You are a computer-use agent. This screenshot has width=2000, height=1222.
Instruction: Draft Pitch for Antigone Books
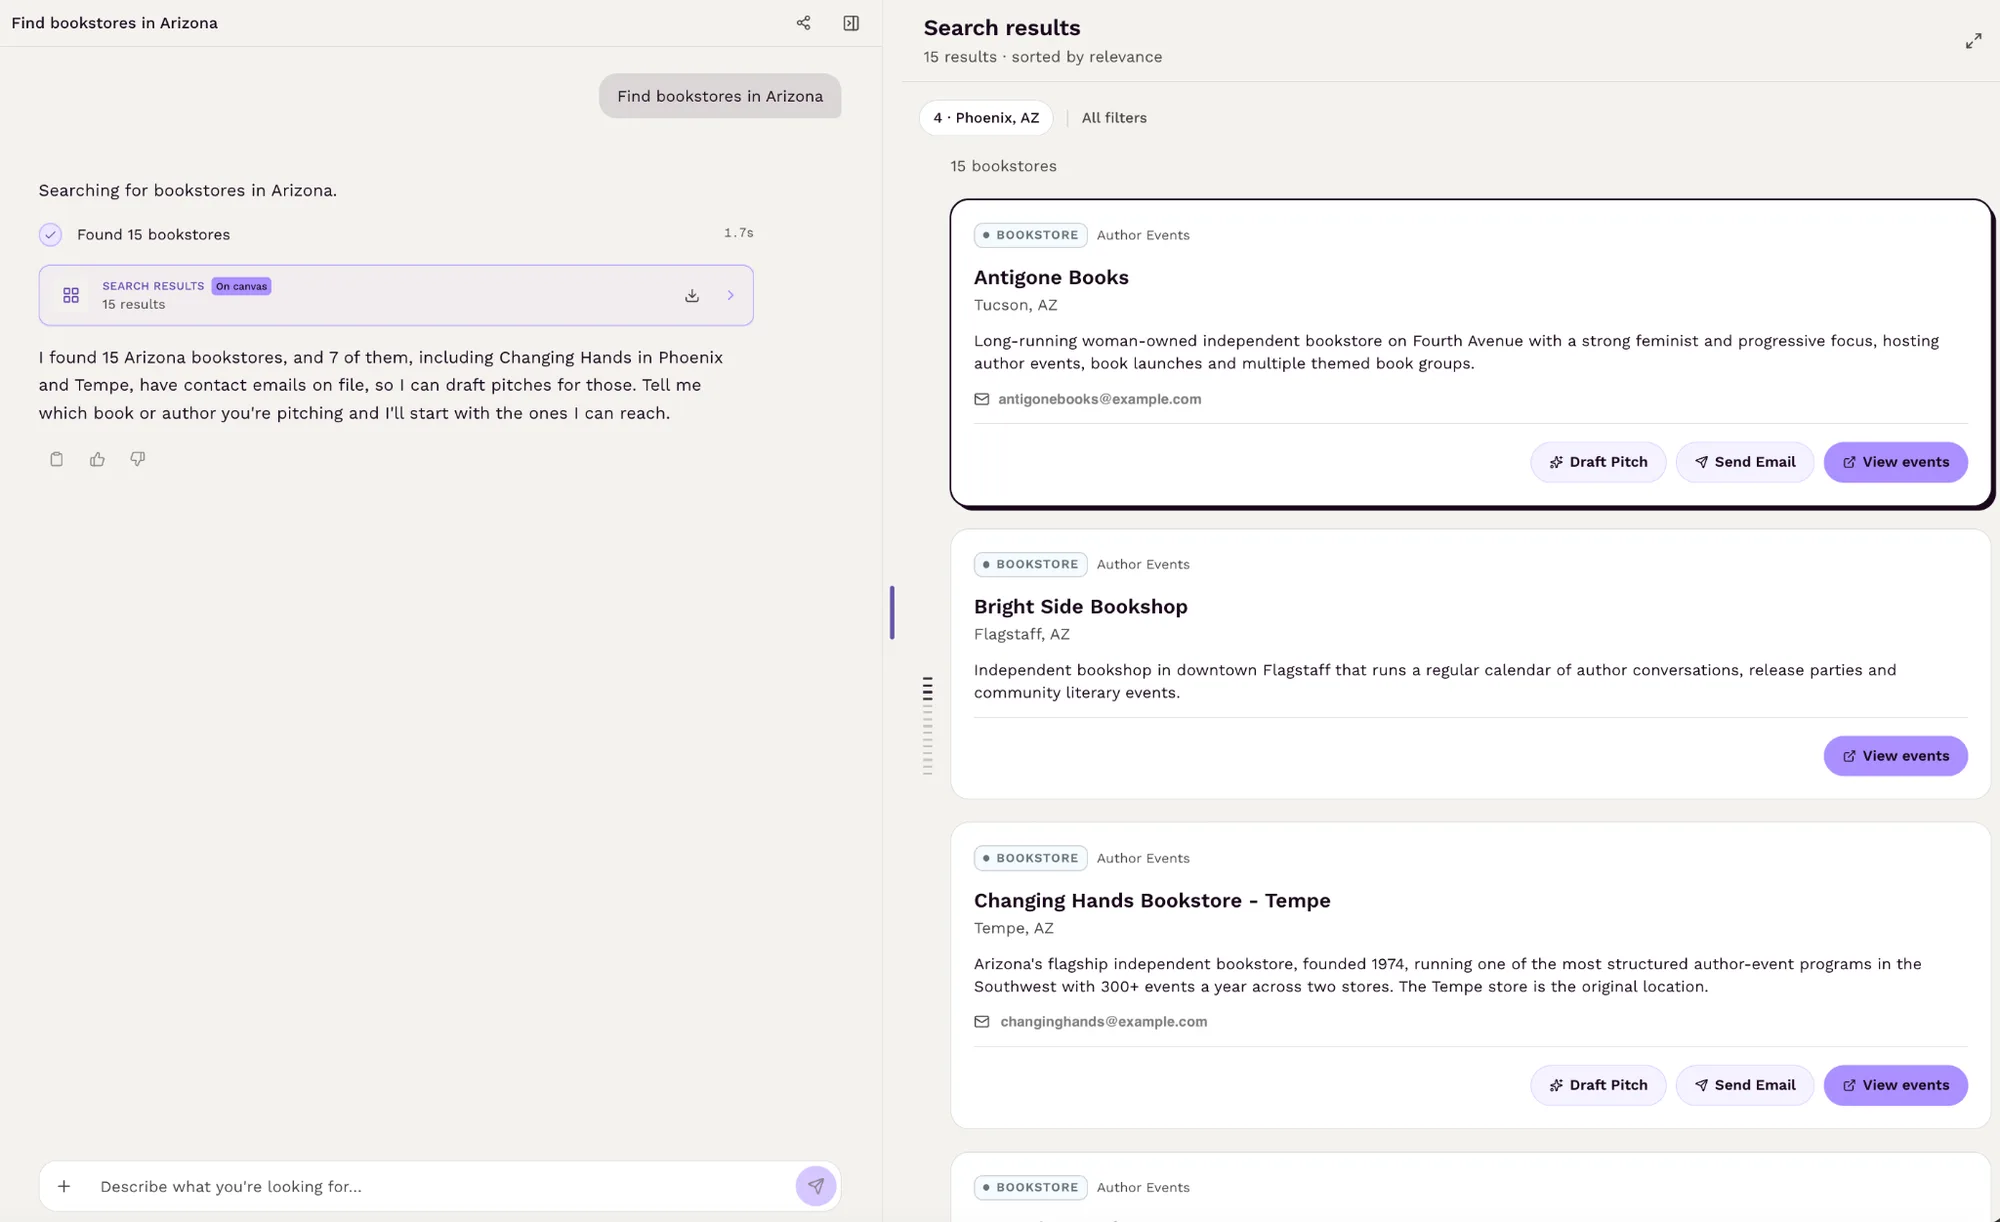pos(1598,462)
